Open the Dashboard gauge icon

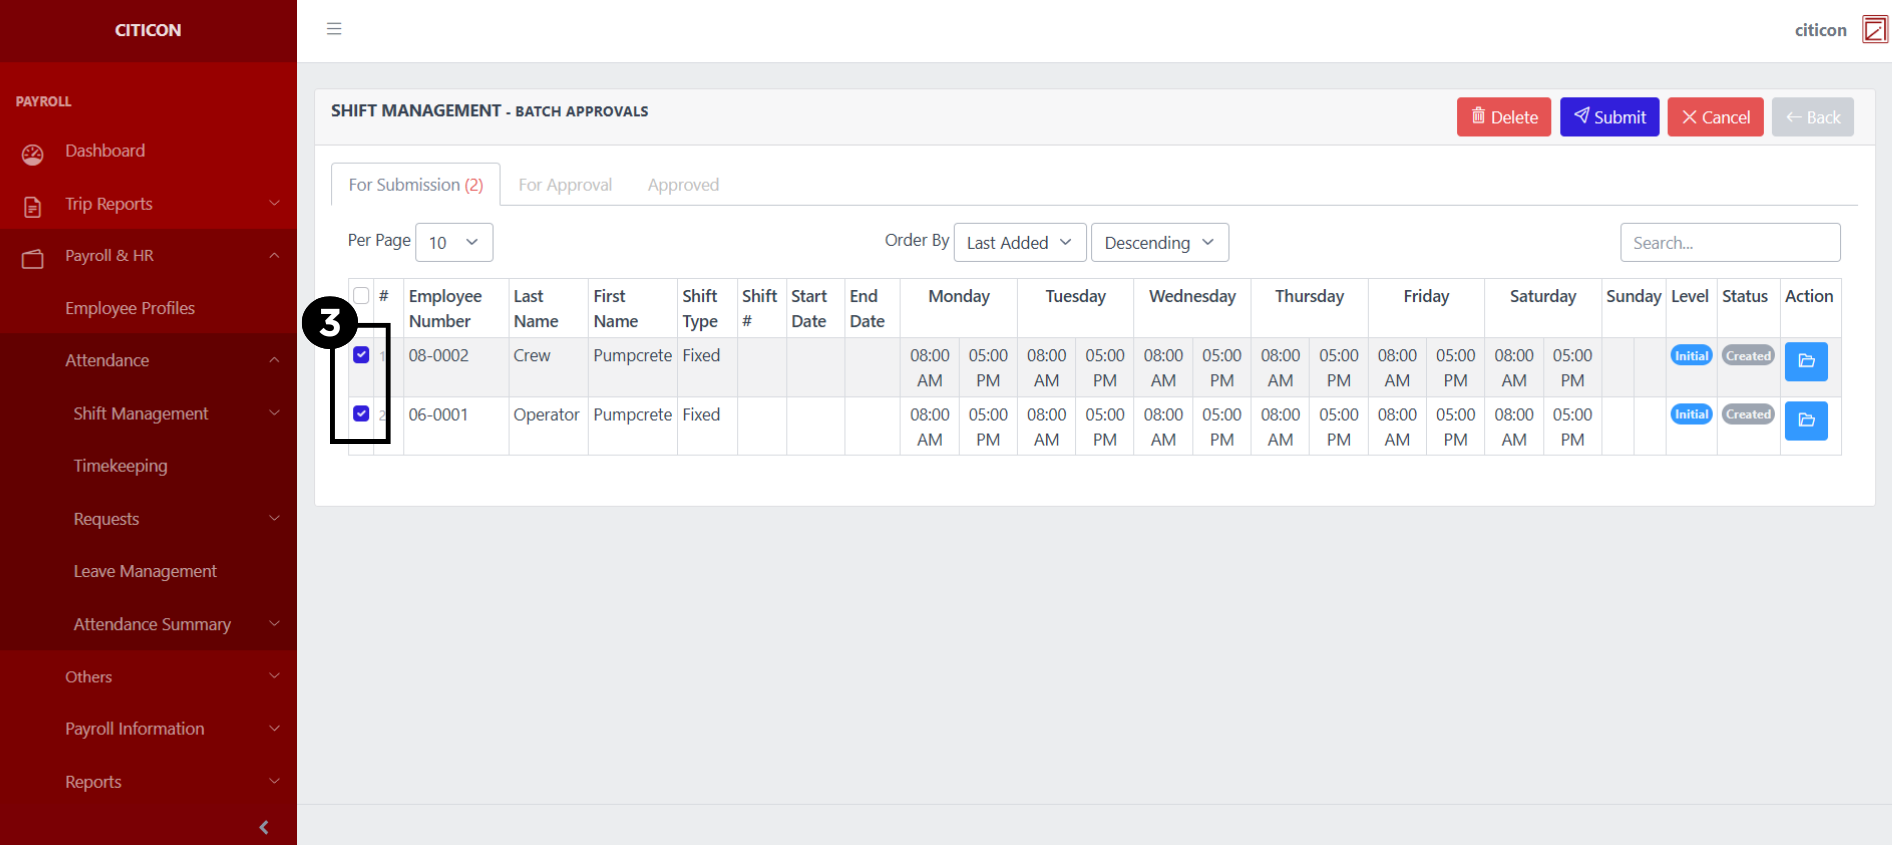pyautogui.click(x=33, y=154)
